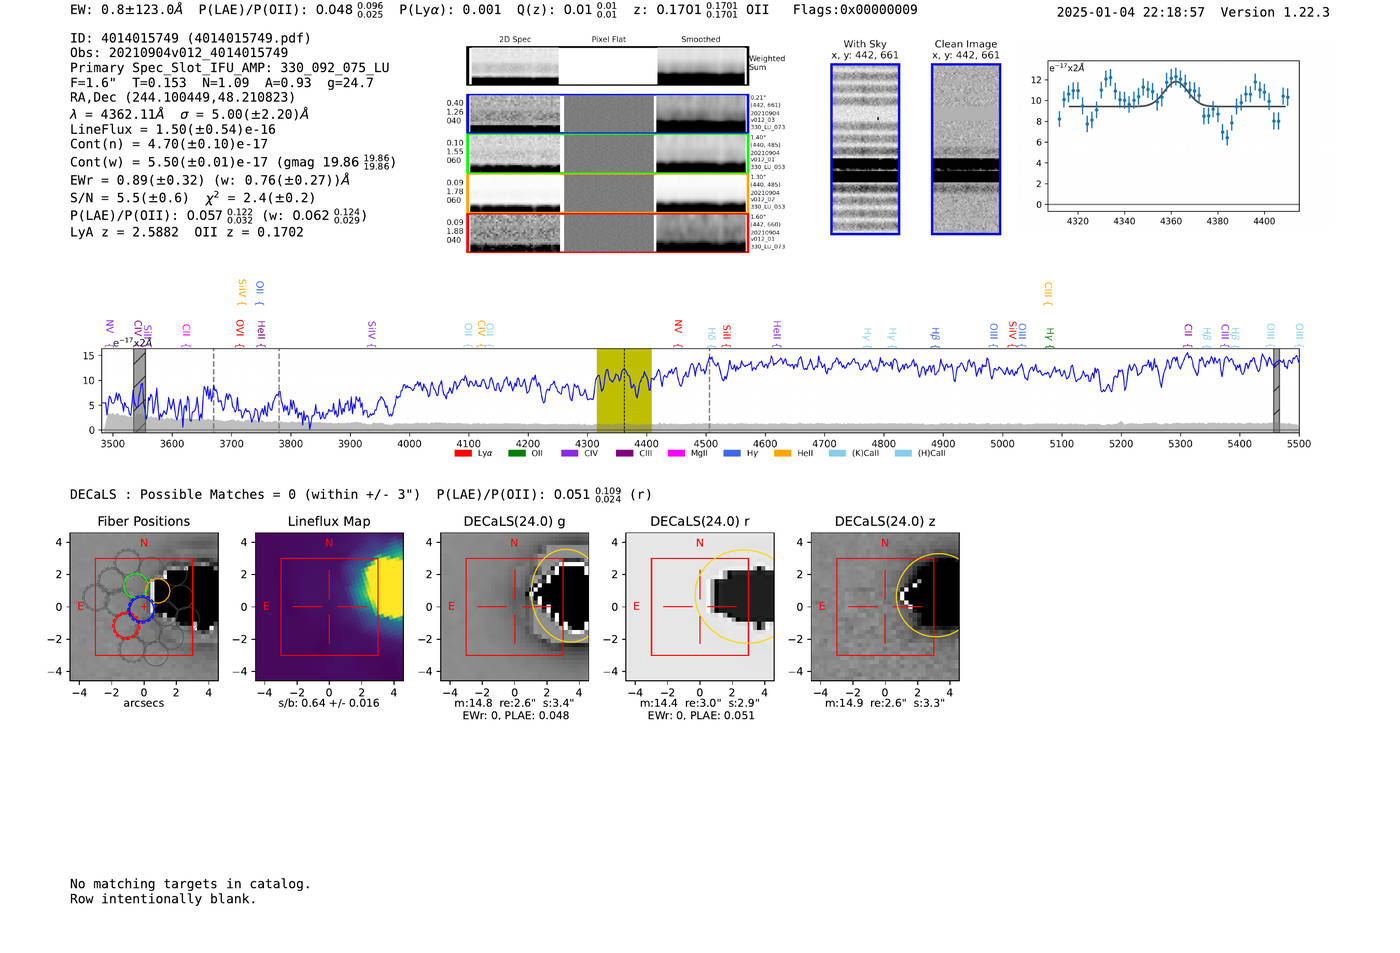1400x953 pixels.
Task: Select the red-bordered 2D fiber spectrum row
Action: [x=607, y=232]
